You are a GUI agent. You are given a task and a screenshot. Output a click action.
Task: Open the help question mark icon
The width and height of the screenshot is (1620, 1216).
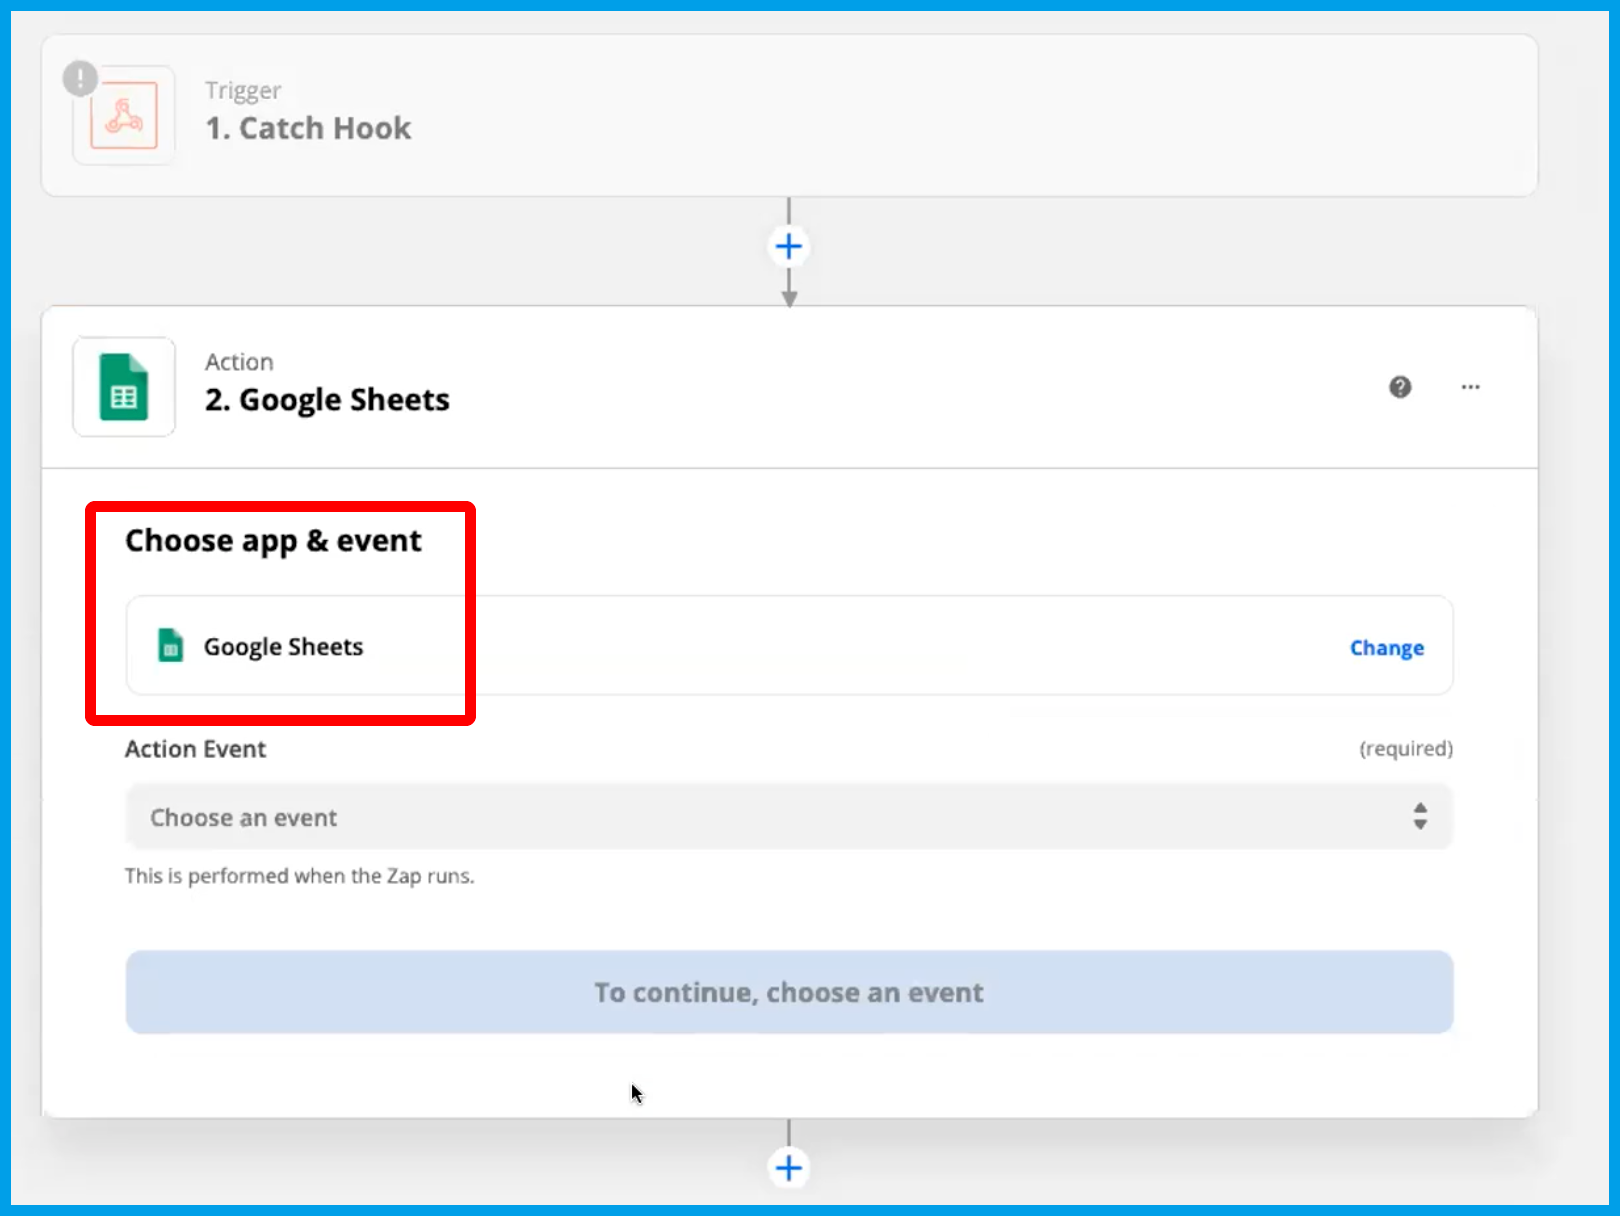click(x=1400, y=387)
